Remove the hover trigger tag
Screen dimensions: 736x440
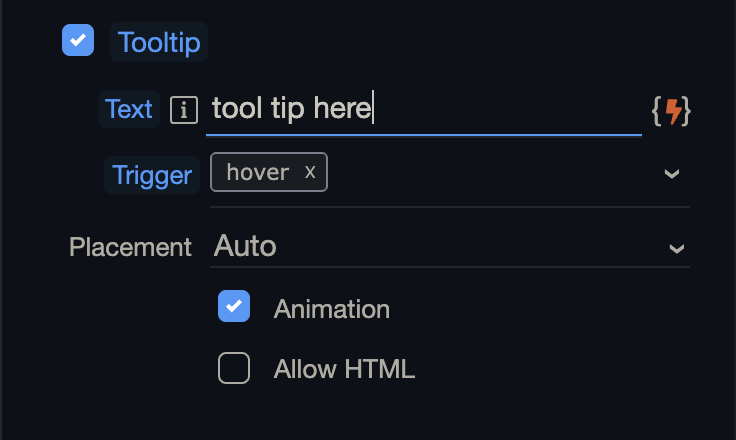coord(310,172)
